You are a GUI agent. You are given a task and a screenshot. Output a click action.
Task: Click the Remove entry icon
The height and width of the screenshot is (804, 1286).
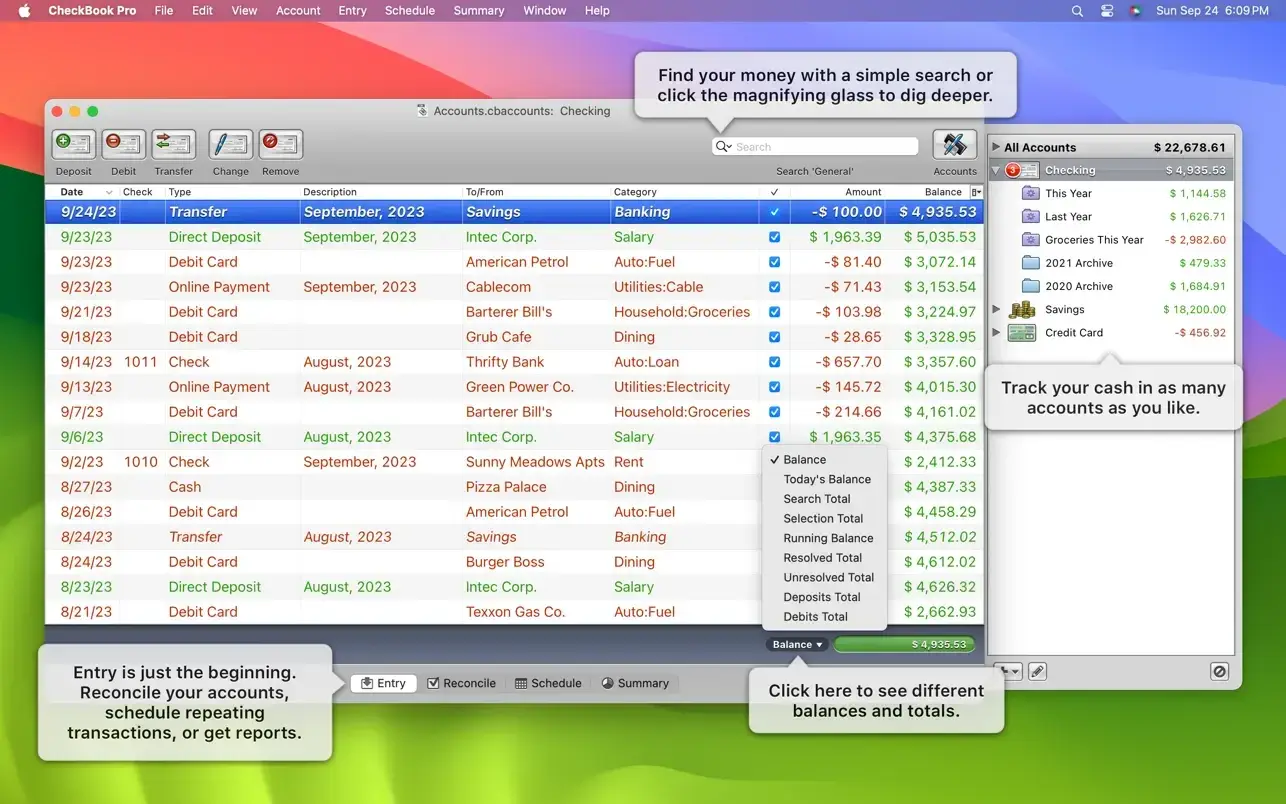281,145
